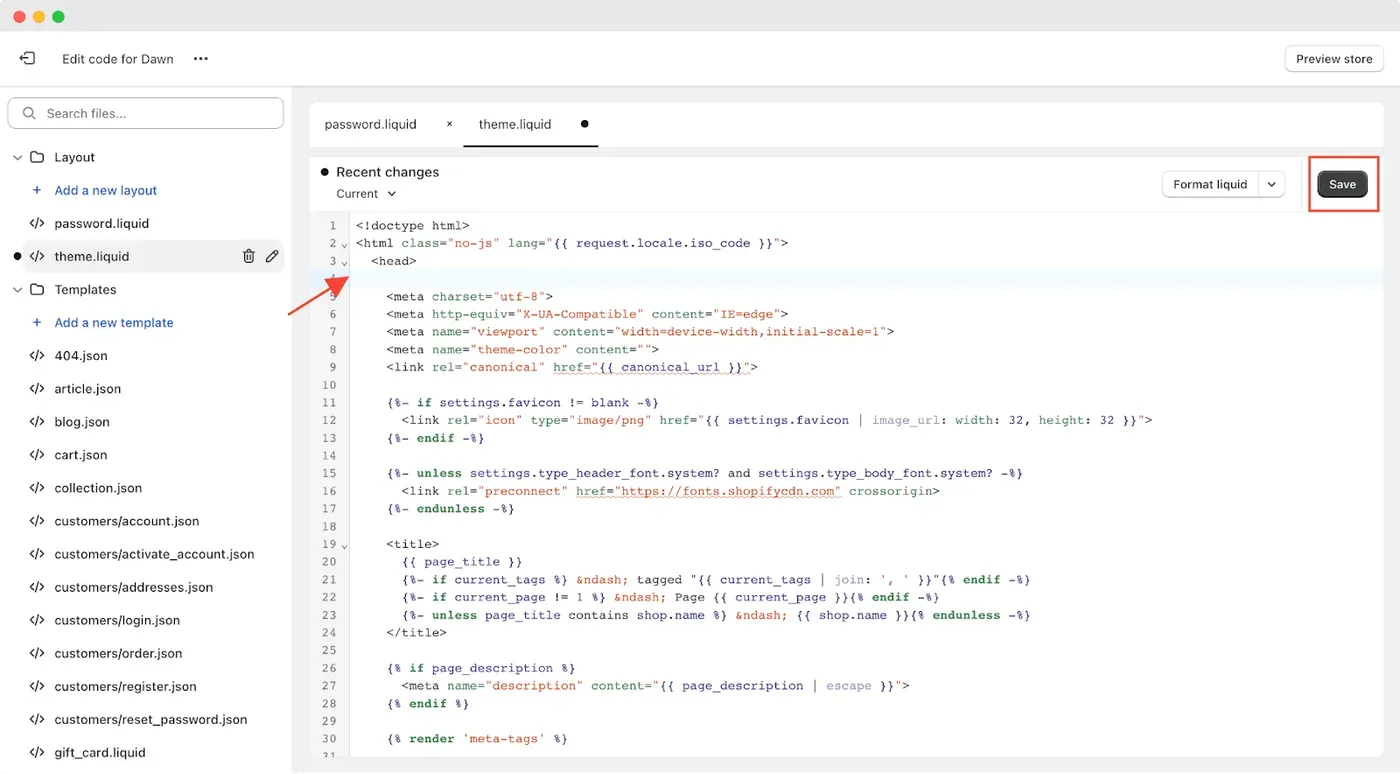Open the three-dot more actions menu
The width and height of the screenshot is (1400, 774).
201,59
